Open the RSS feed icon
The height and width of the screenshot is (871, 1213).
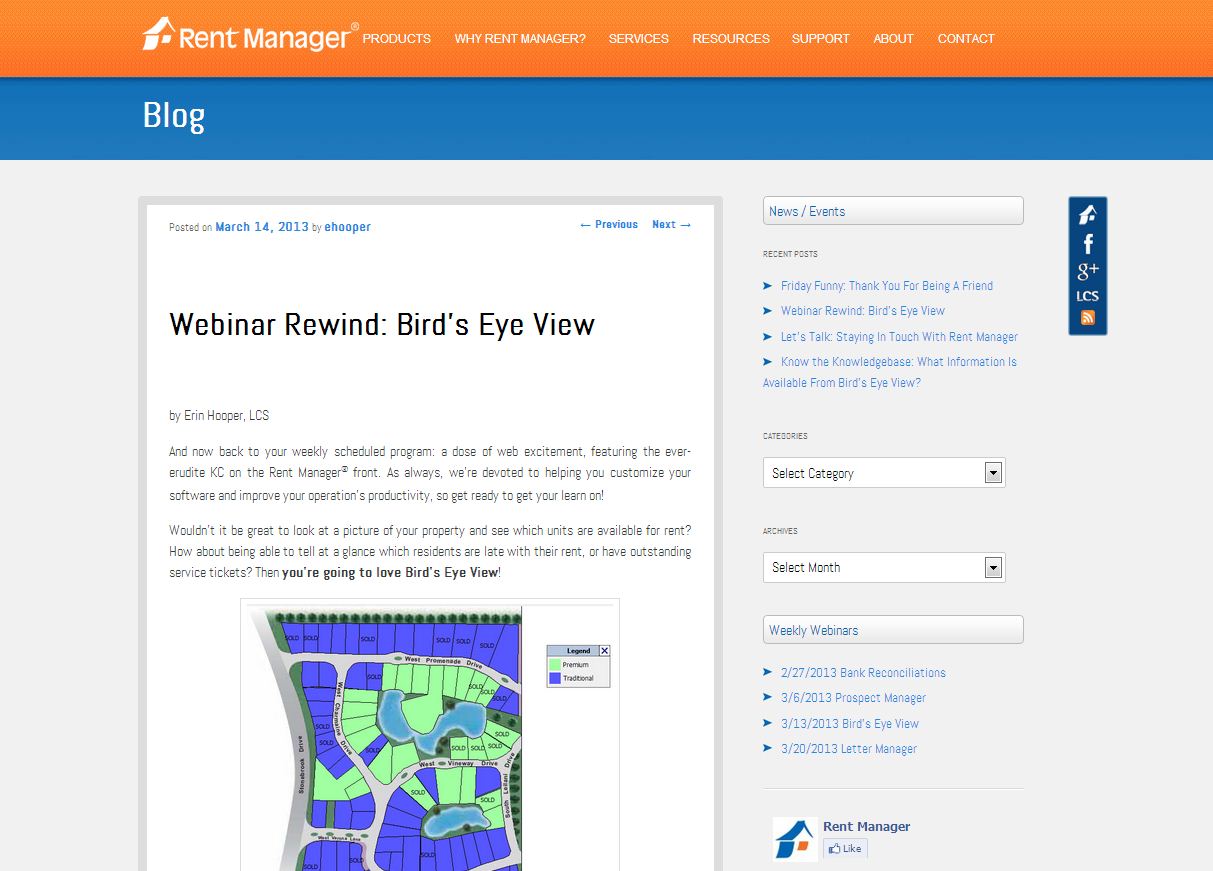coord(1088,318)
